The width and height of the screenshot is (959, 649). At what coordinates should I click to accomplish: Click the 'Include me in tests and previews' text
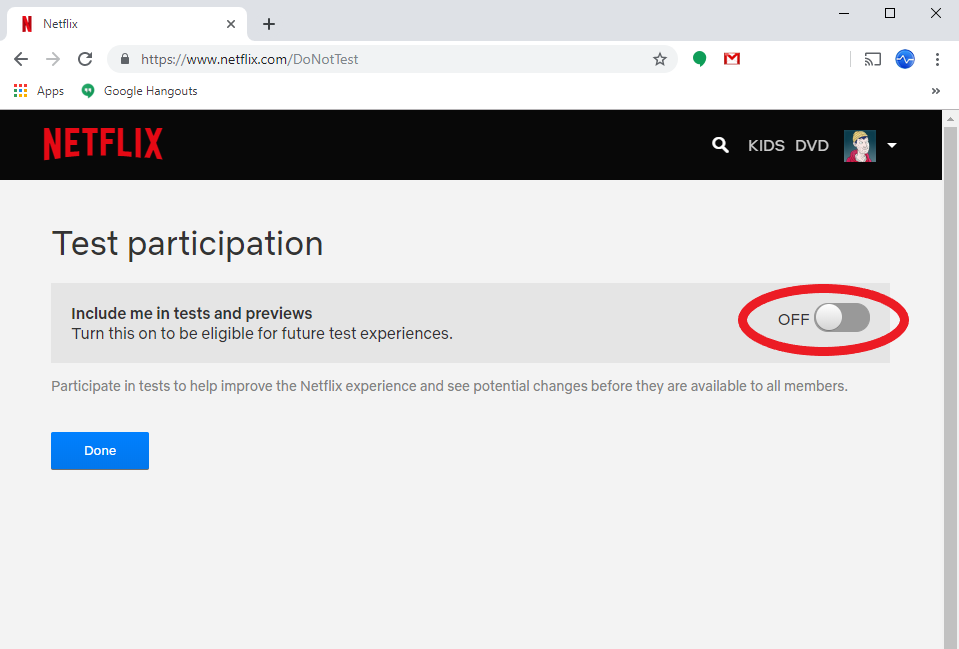191,313
